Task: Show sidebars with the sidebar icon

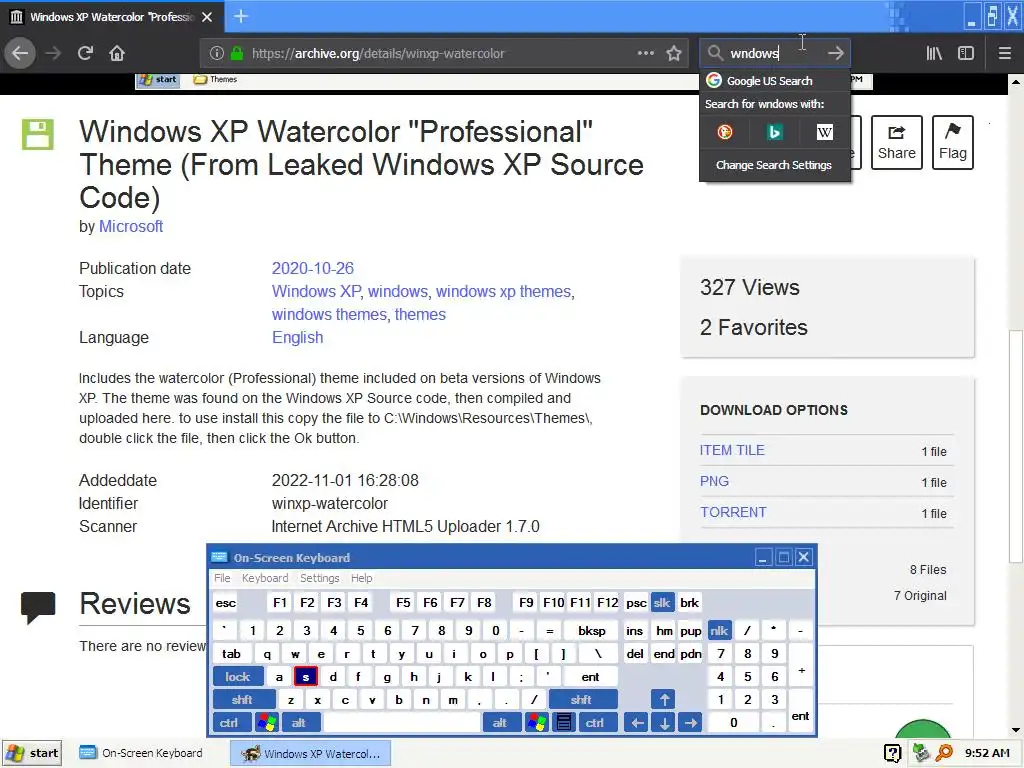Action: [x=966, y=54]
